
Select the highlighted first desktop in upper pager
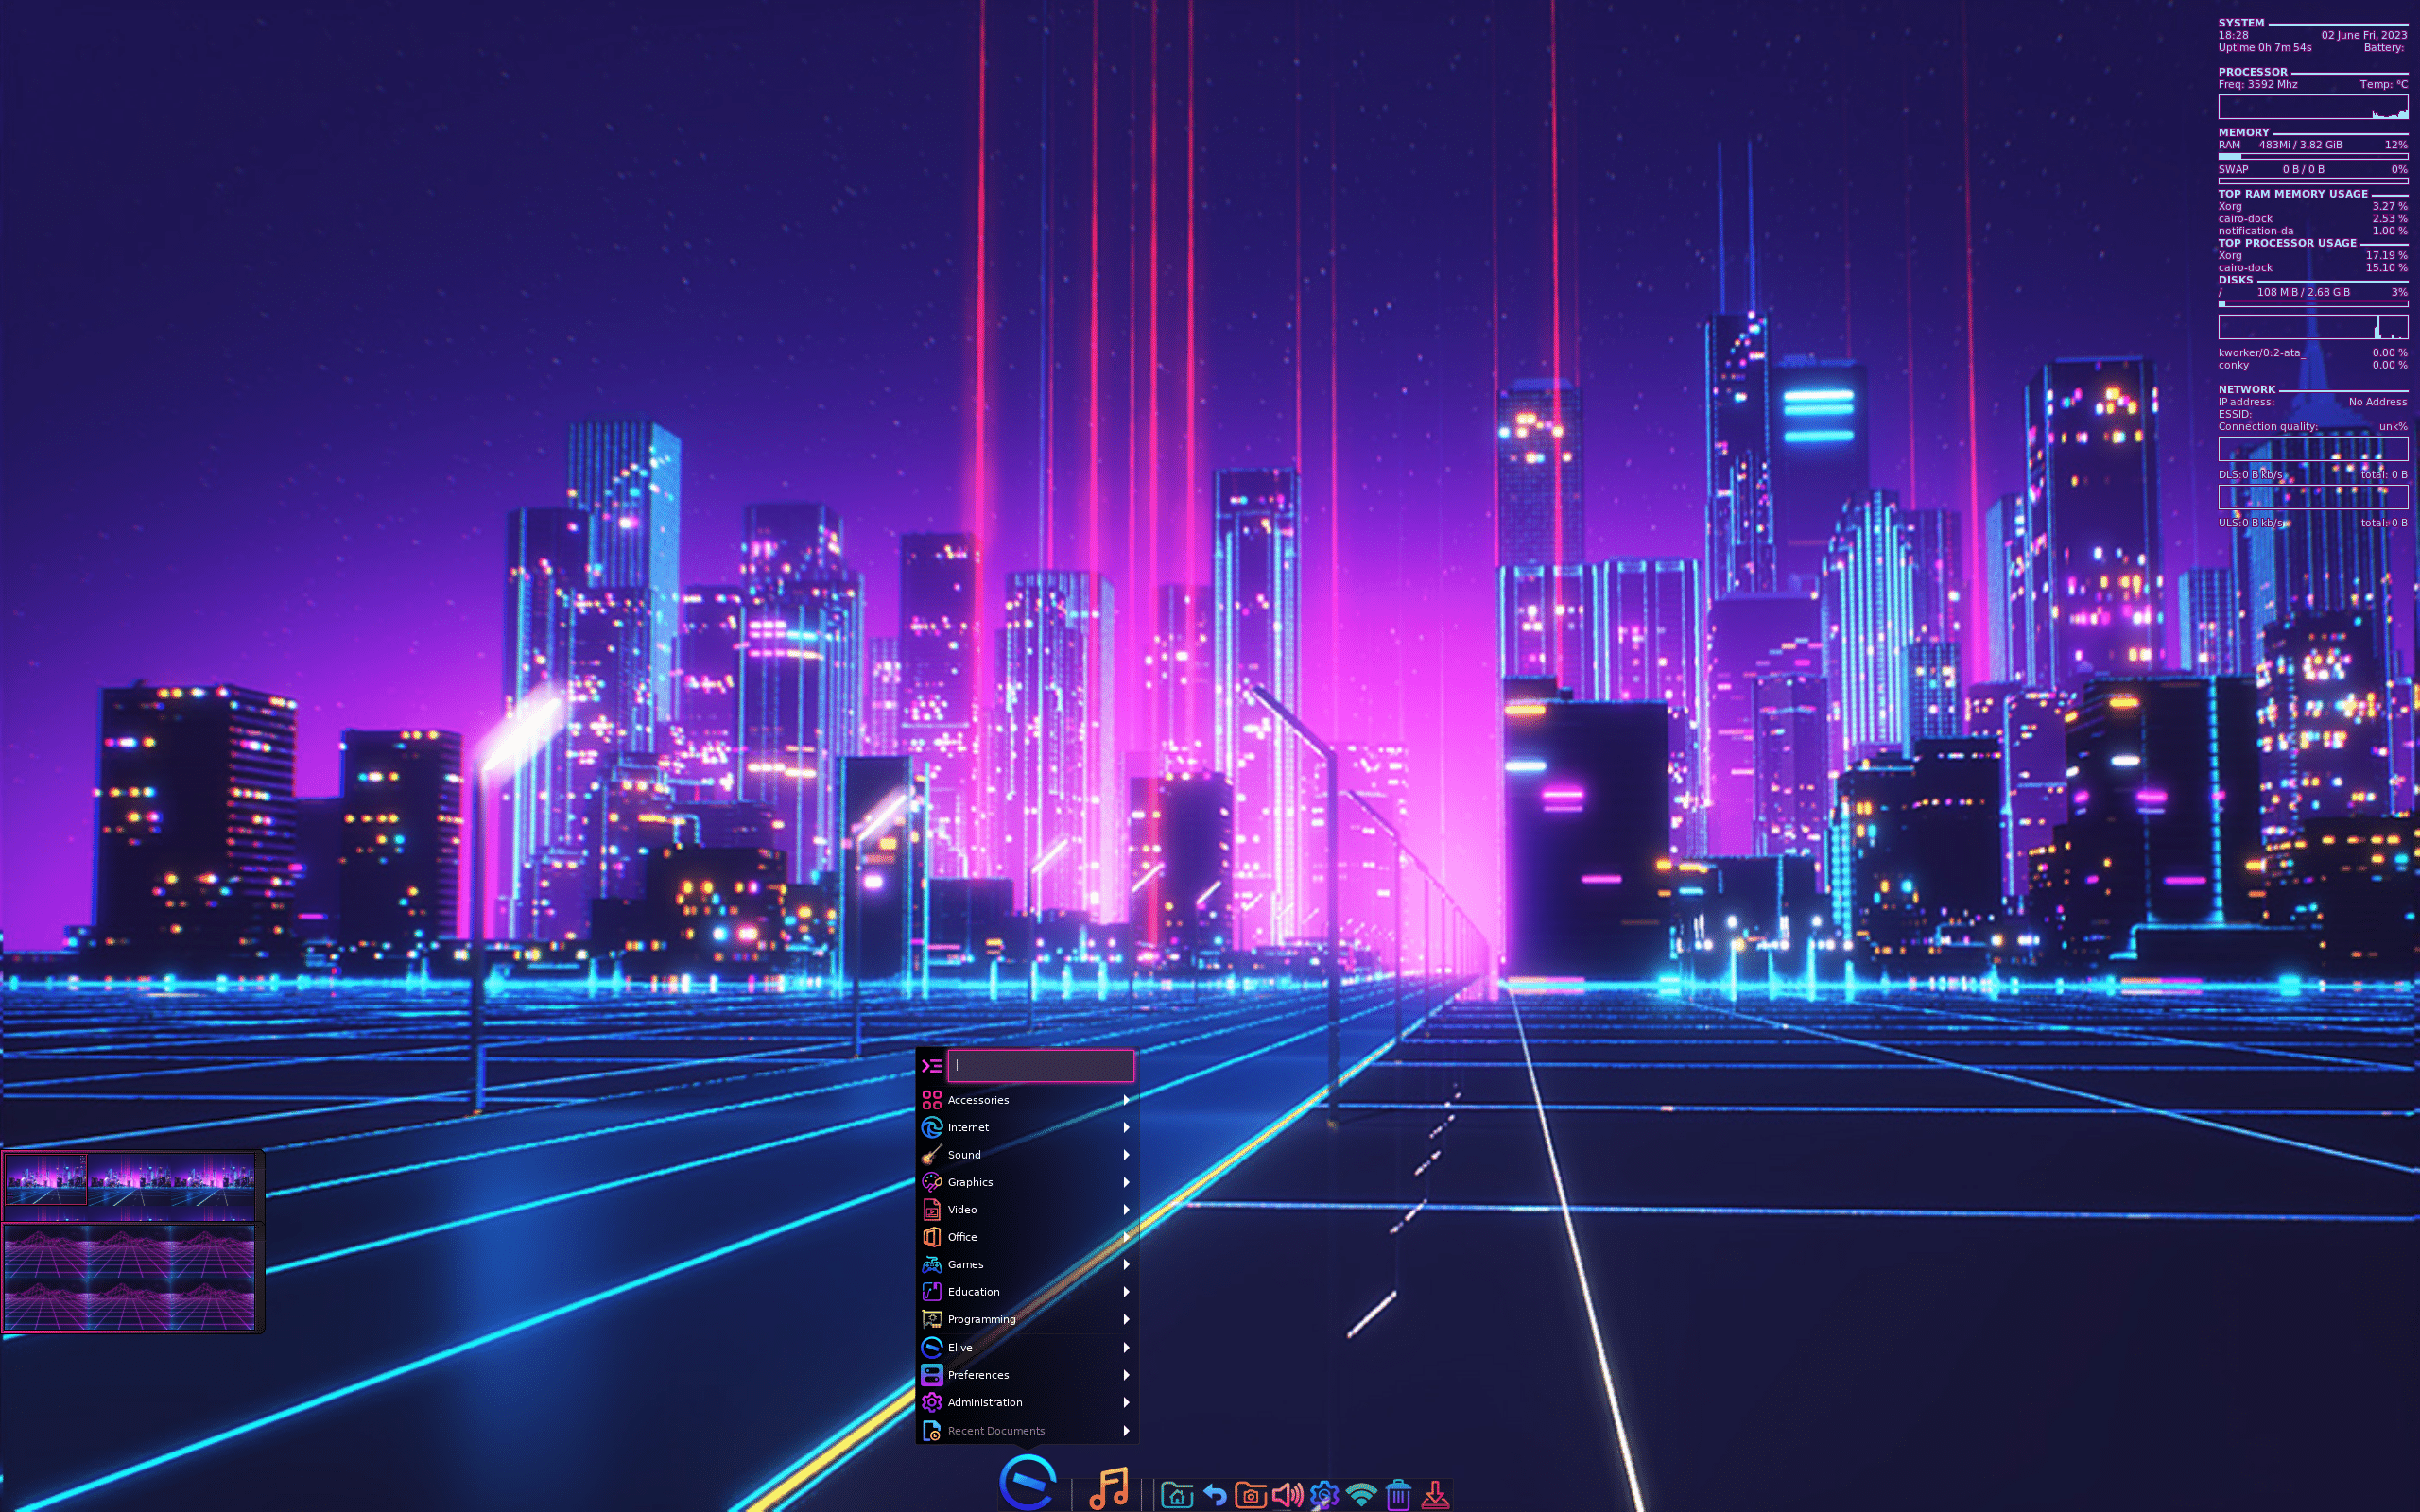point(45,1179)
